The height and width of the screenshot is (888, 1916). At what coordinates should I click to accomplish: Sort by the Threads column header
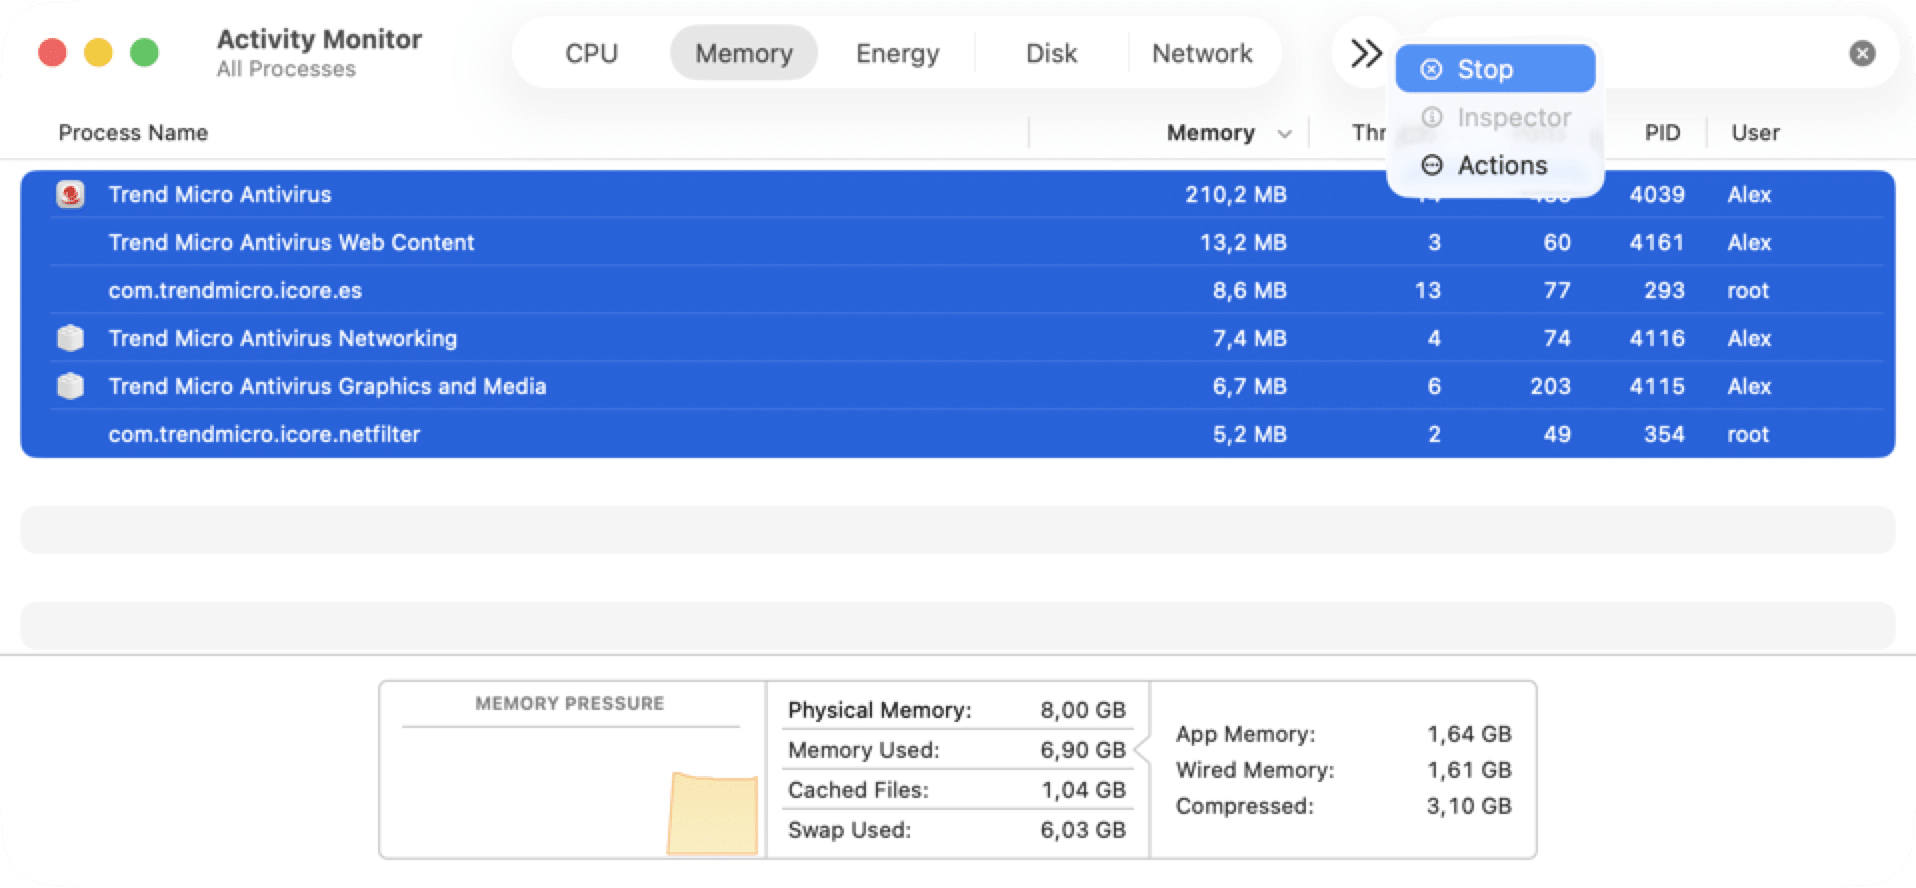tap(1368, 133)
